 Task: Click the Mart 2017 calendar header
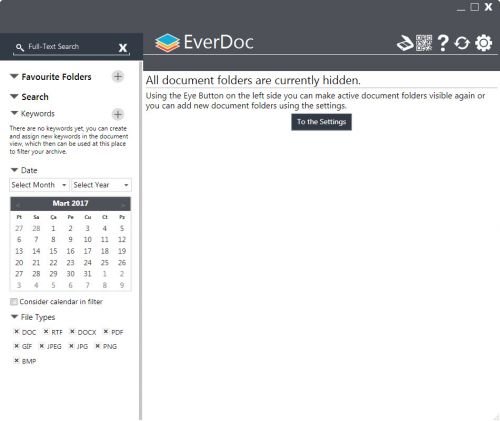70,203
